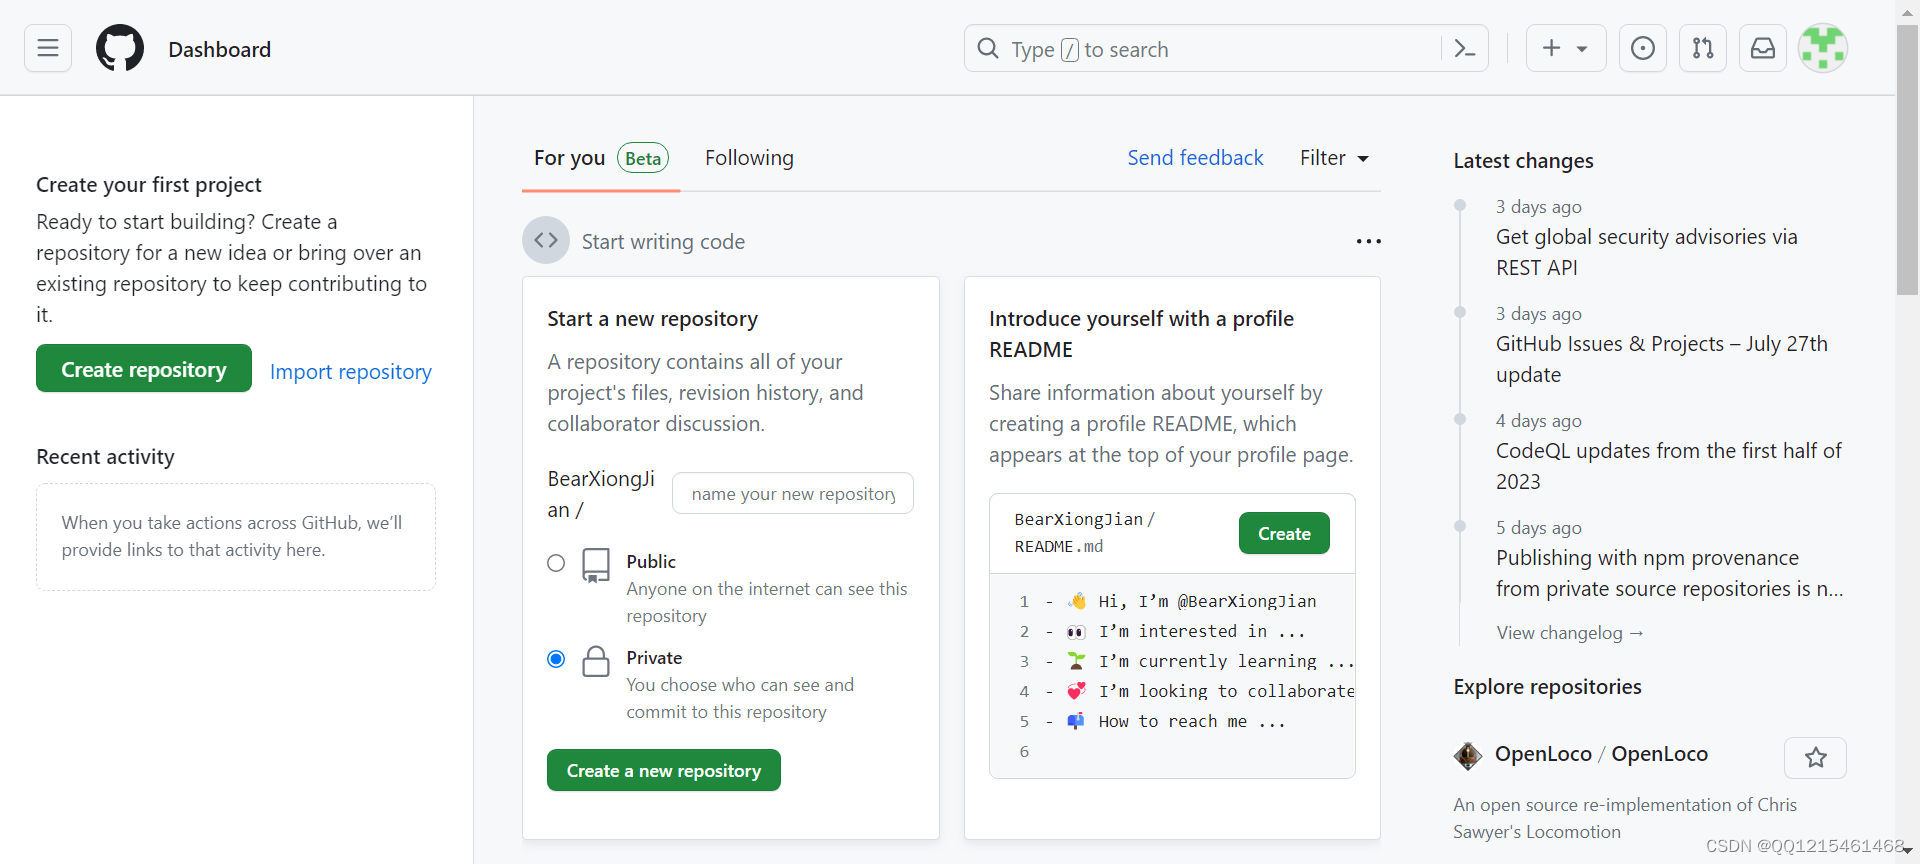
Task: Open the OpenLoco / OpenLoco repository link
Action: [1601, 754]
